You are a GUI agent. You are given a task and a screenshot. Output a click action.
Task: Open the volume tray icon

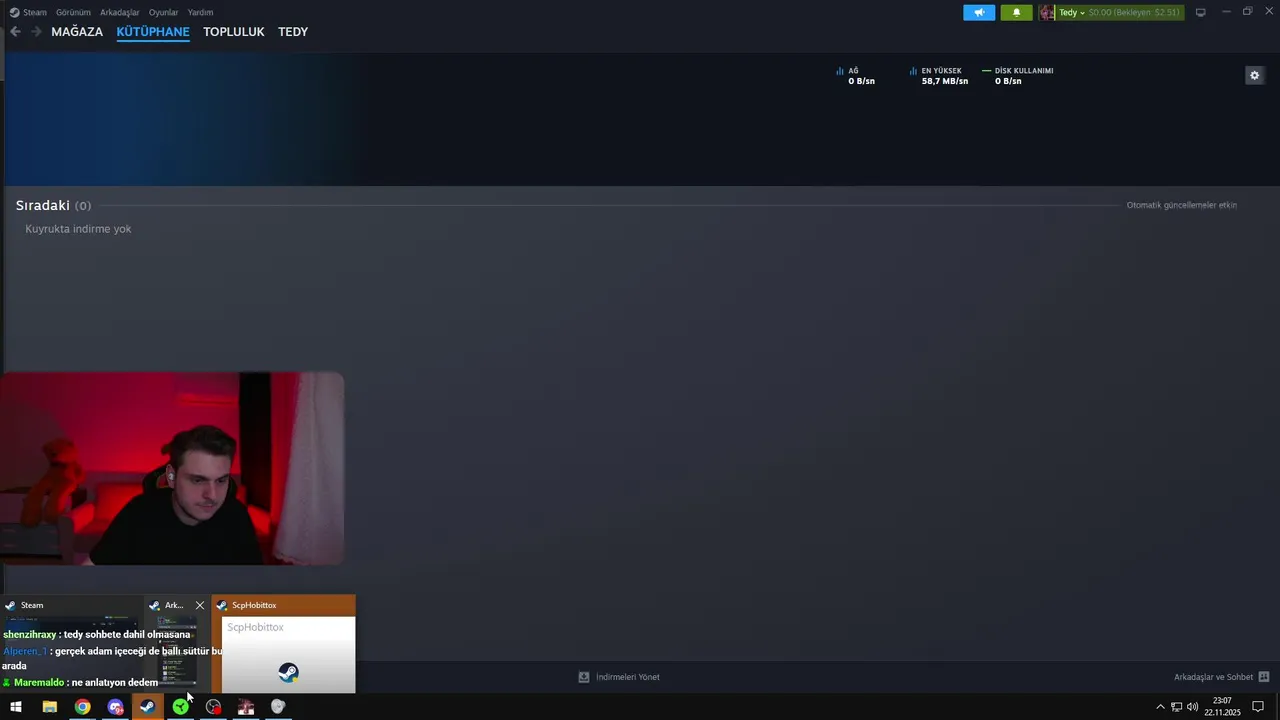tap(1192, 707)
